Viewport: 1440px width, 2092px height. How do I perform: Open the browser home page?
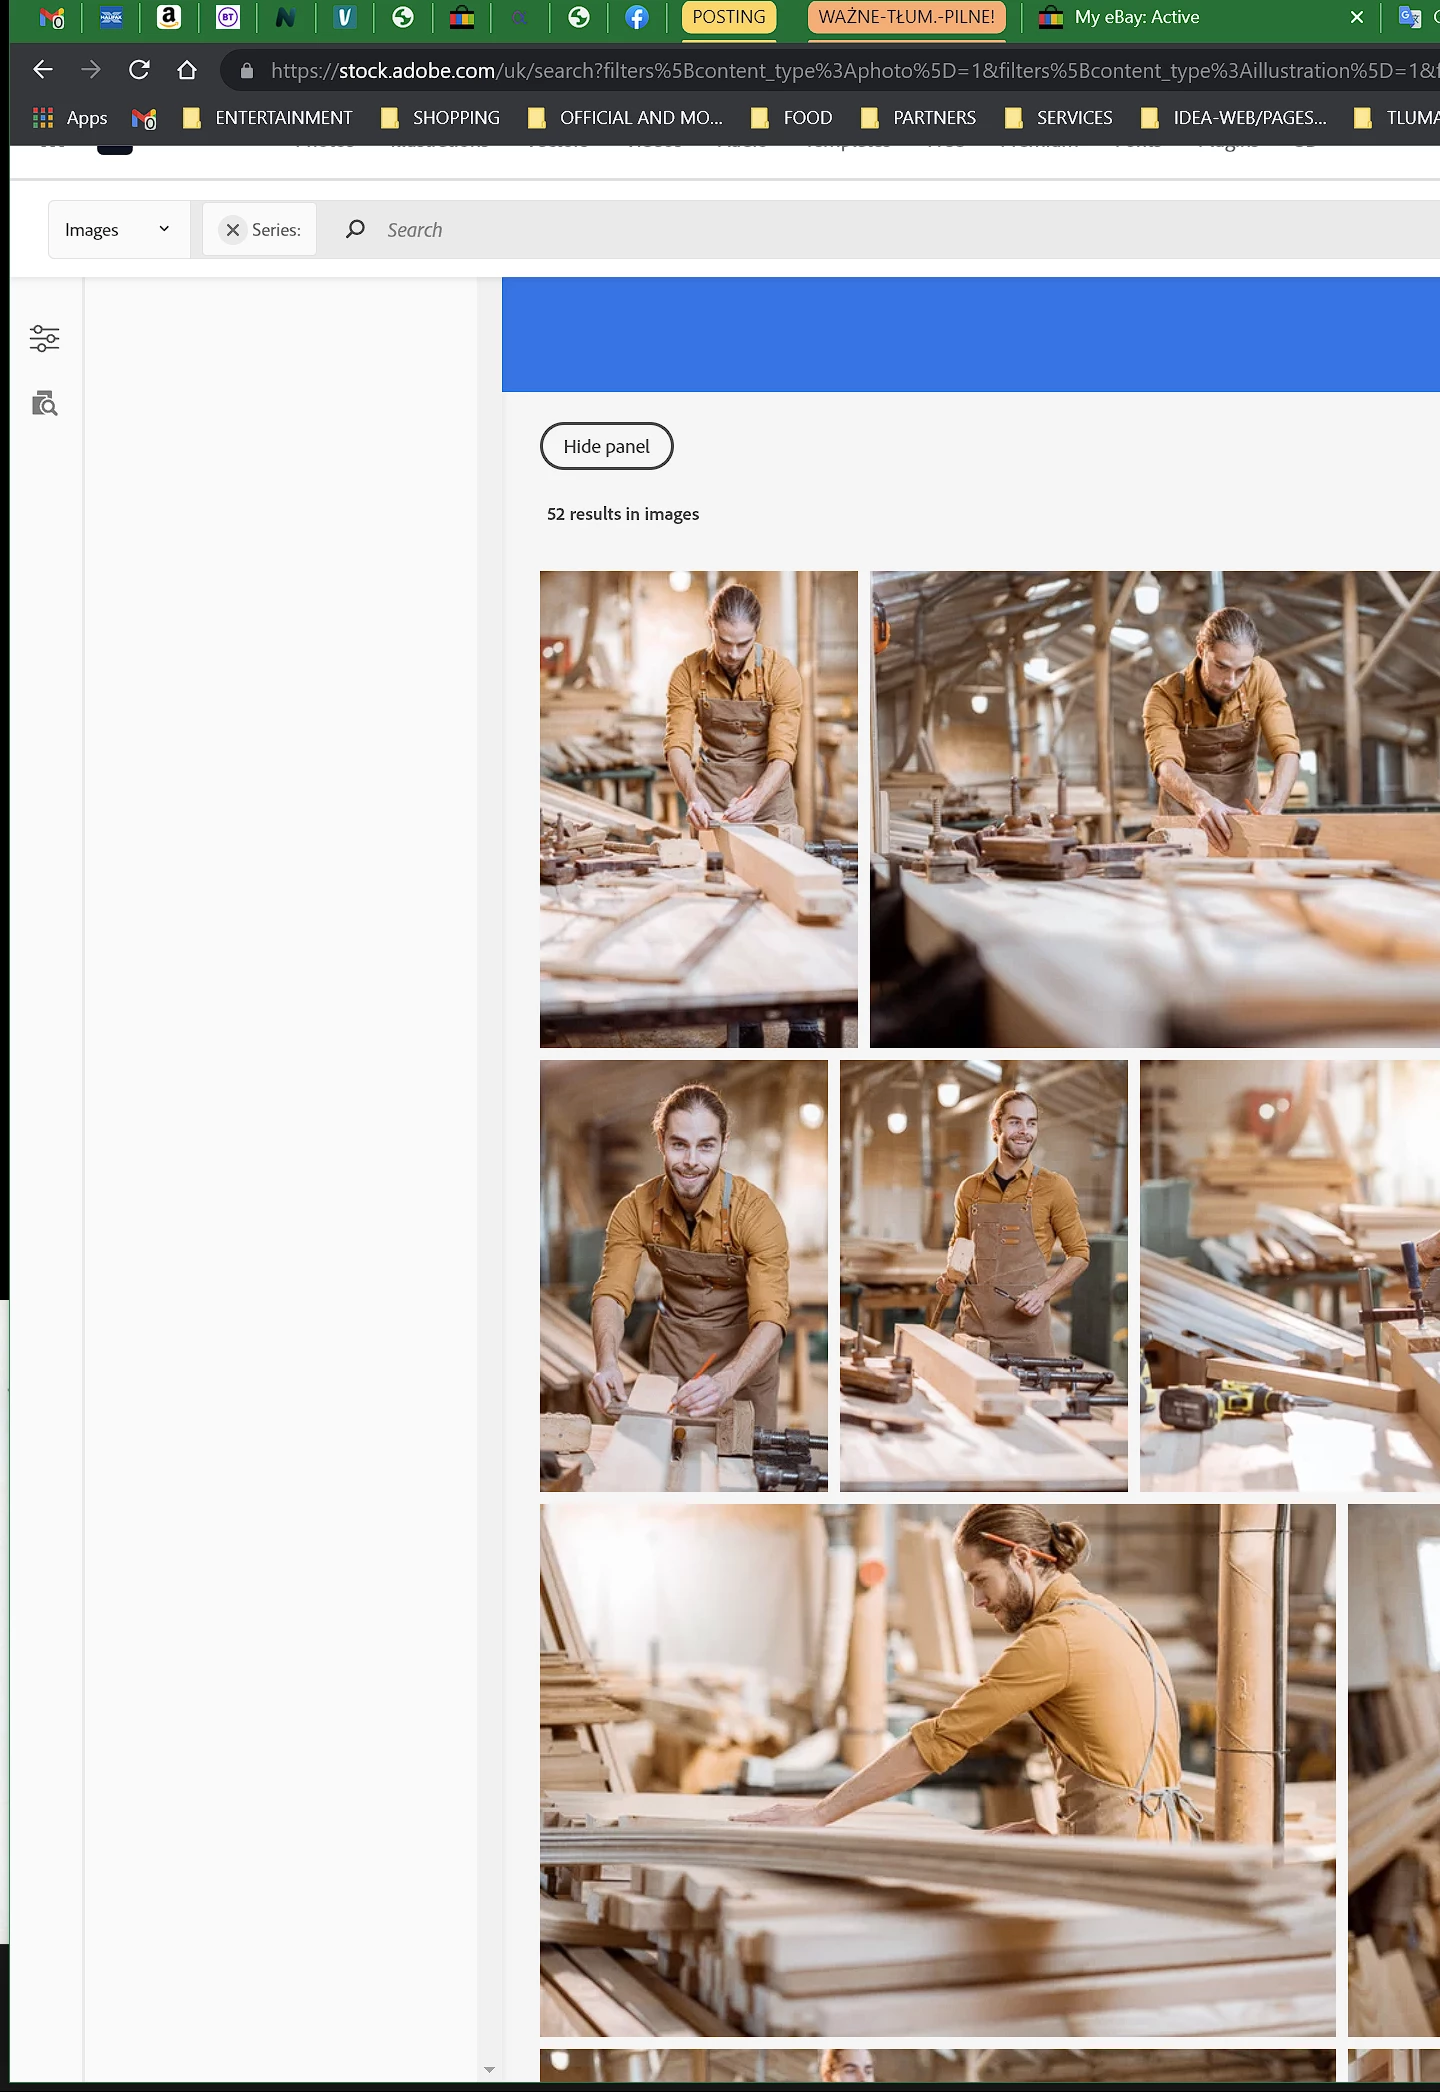[187, 70]
